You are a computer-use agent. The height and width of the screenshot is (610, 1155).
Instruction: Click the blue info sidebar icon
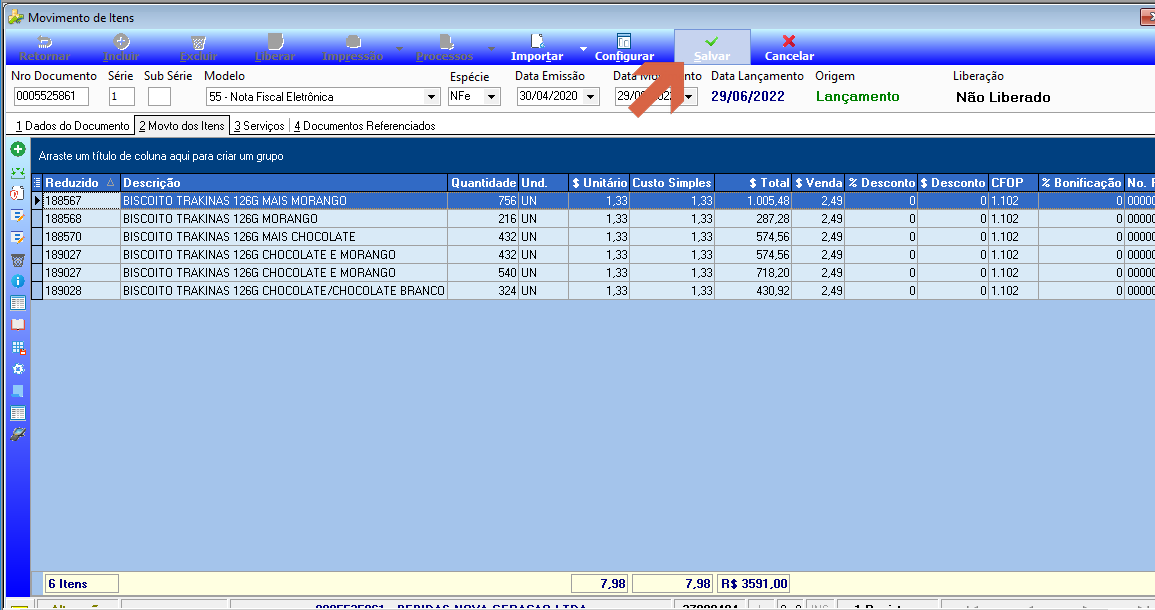[x=18, y=281]
